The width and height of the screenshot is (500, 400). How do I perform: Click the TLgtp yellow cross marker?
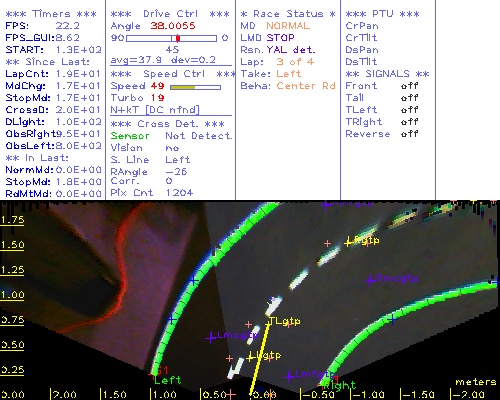coord(269,322)
